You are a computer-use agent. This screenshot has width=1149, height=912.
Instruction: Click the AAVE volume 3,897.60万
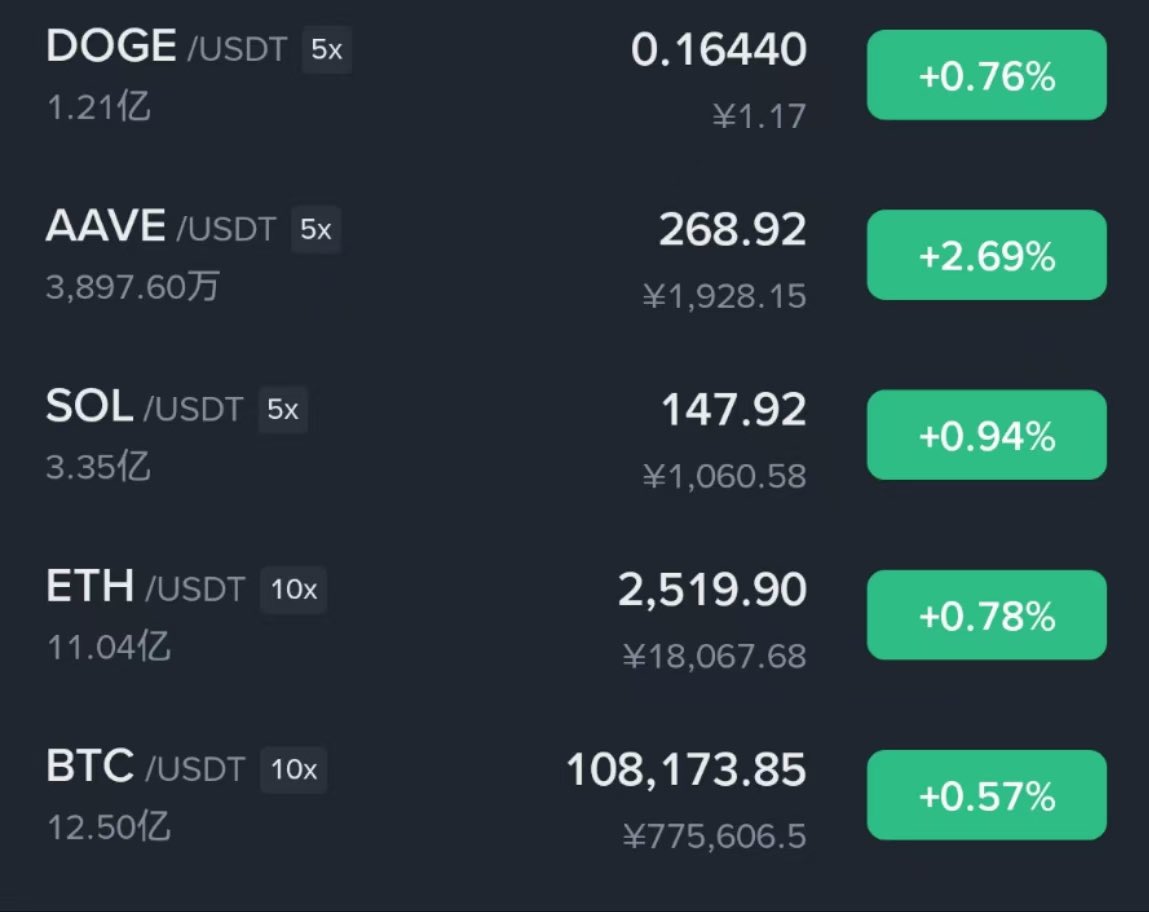(133, 286)
